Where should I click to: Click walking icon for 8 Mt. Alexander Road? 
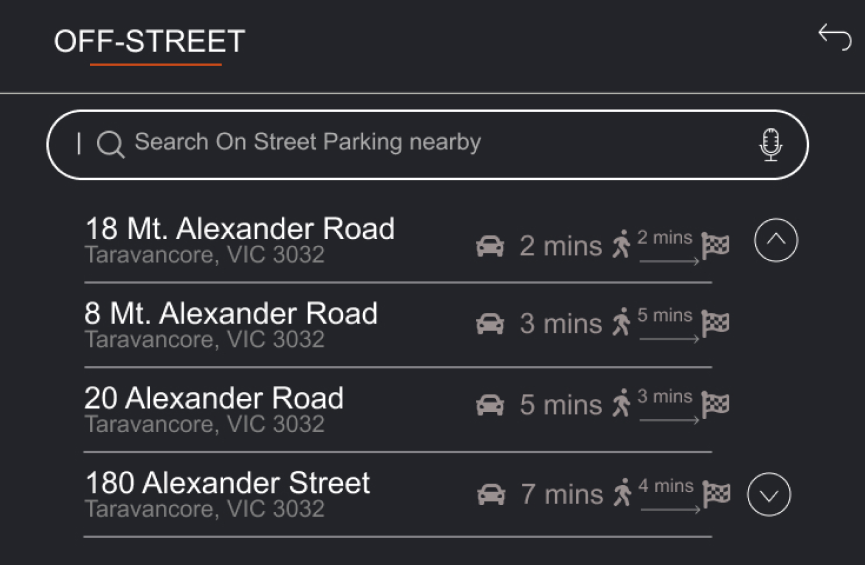click(622, 322)
